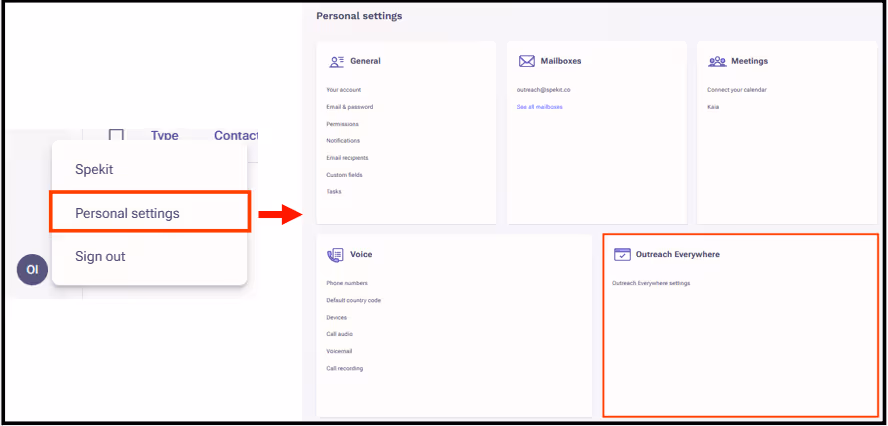Select the outreach@spekit.co mailbox
This screenshot has width=888, height=426.
(543, 90)
